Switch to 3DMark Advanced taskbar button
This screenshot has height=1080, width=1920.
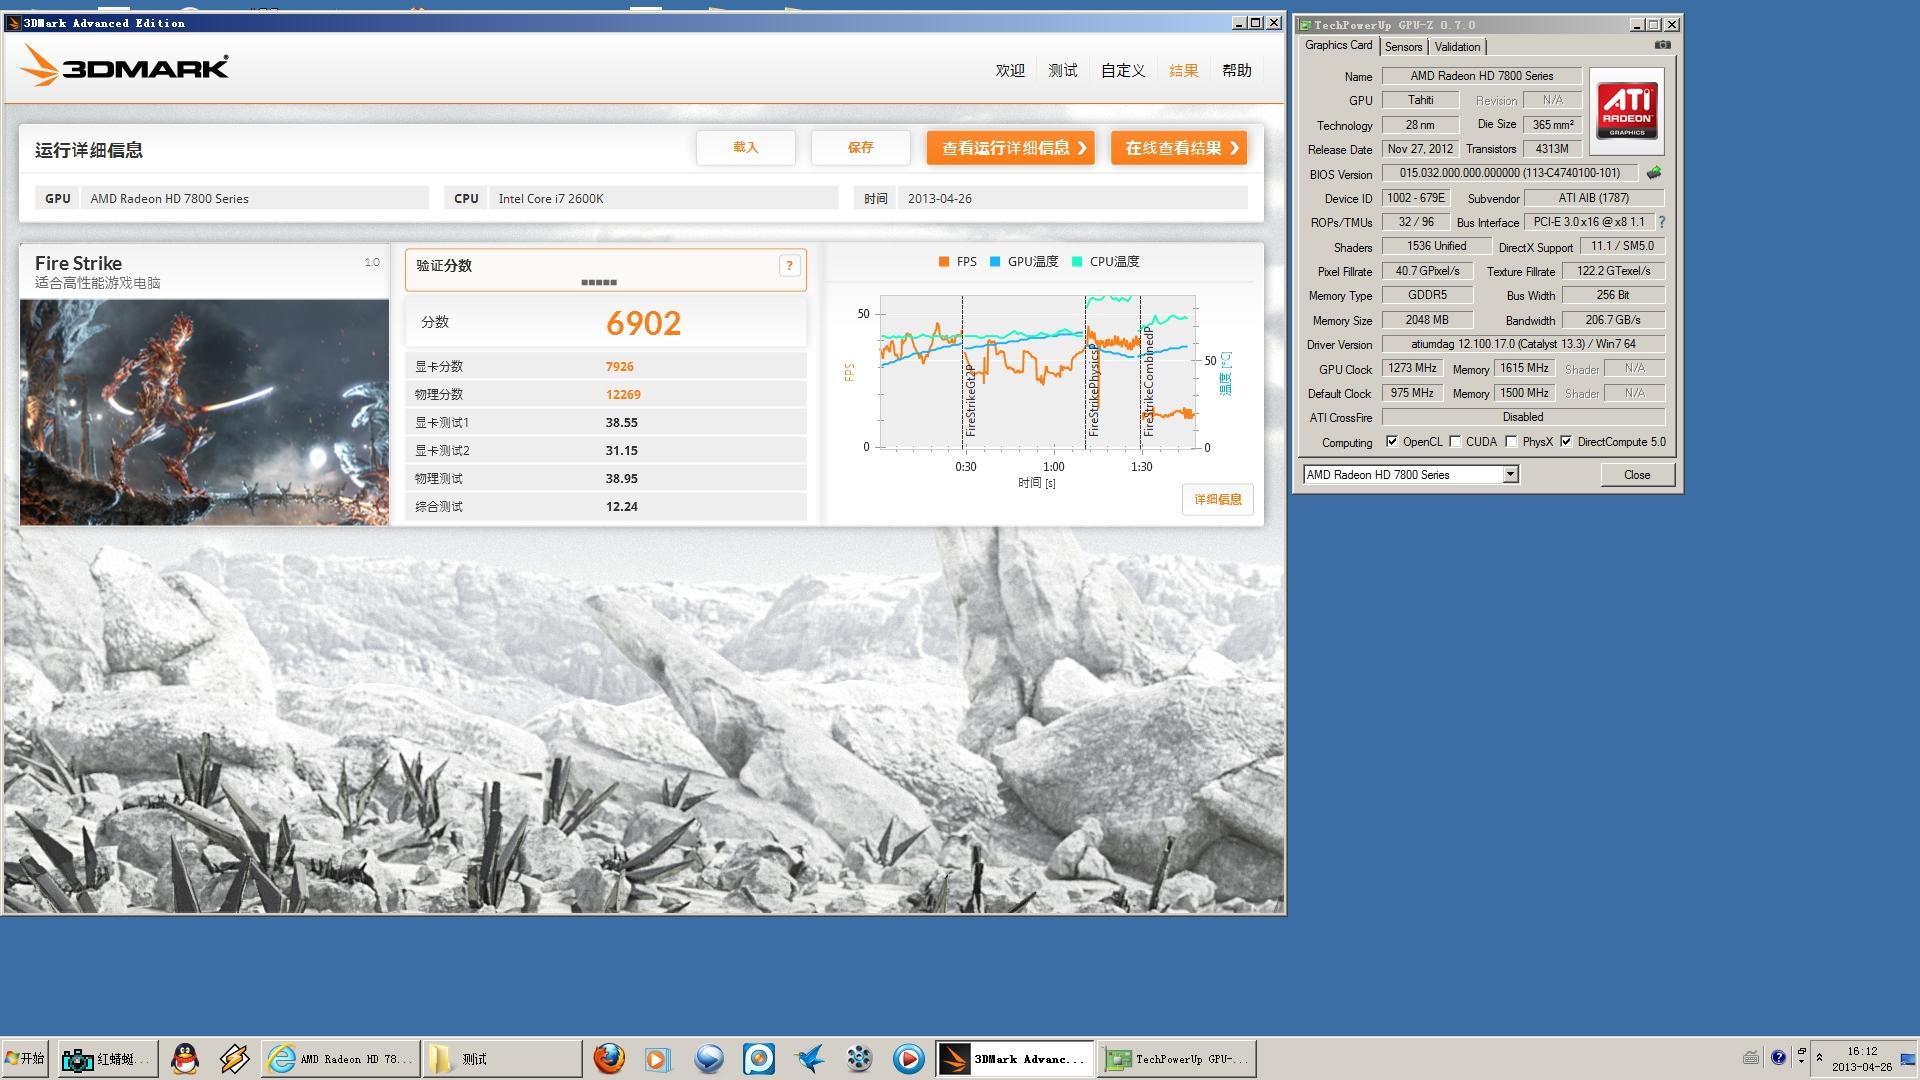(1015, 1058)
